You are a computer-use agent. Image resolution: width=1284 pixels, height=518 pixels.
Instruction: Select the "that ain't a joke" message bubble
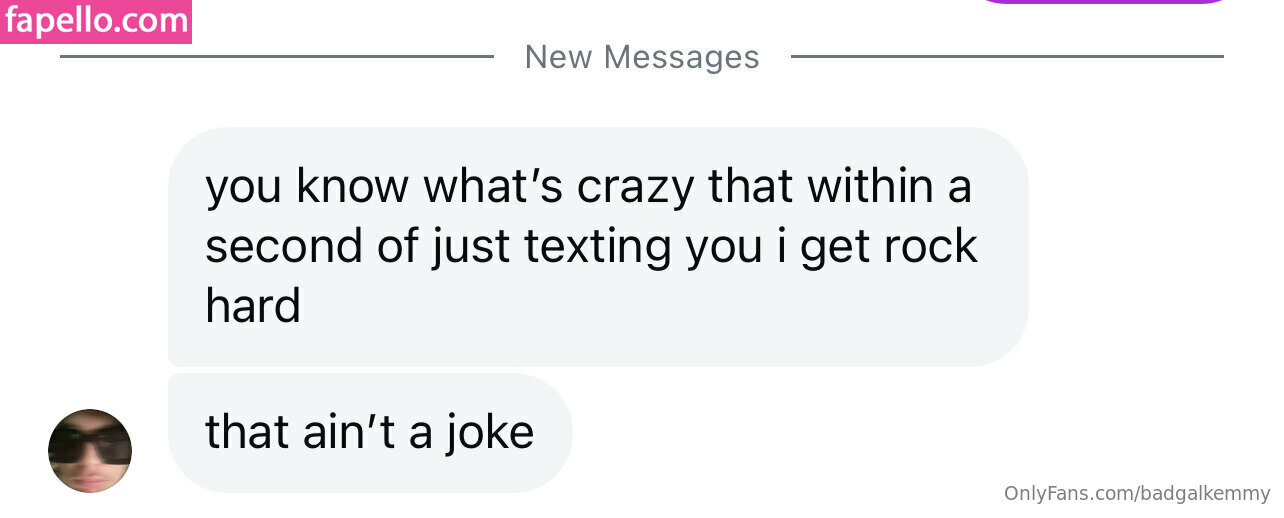[370, 432]
